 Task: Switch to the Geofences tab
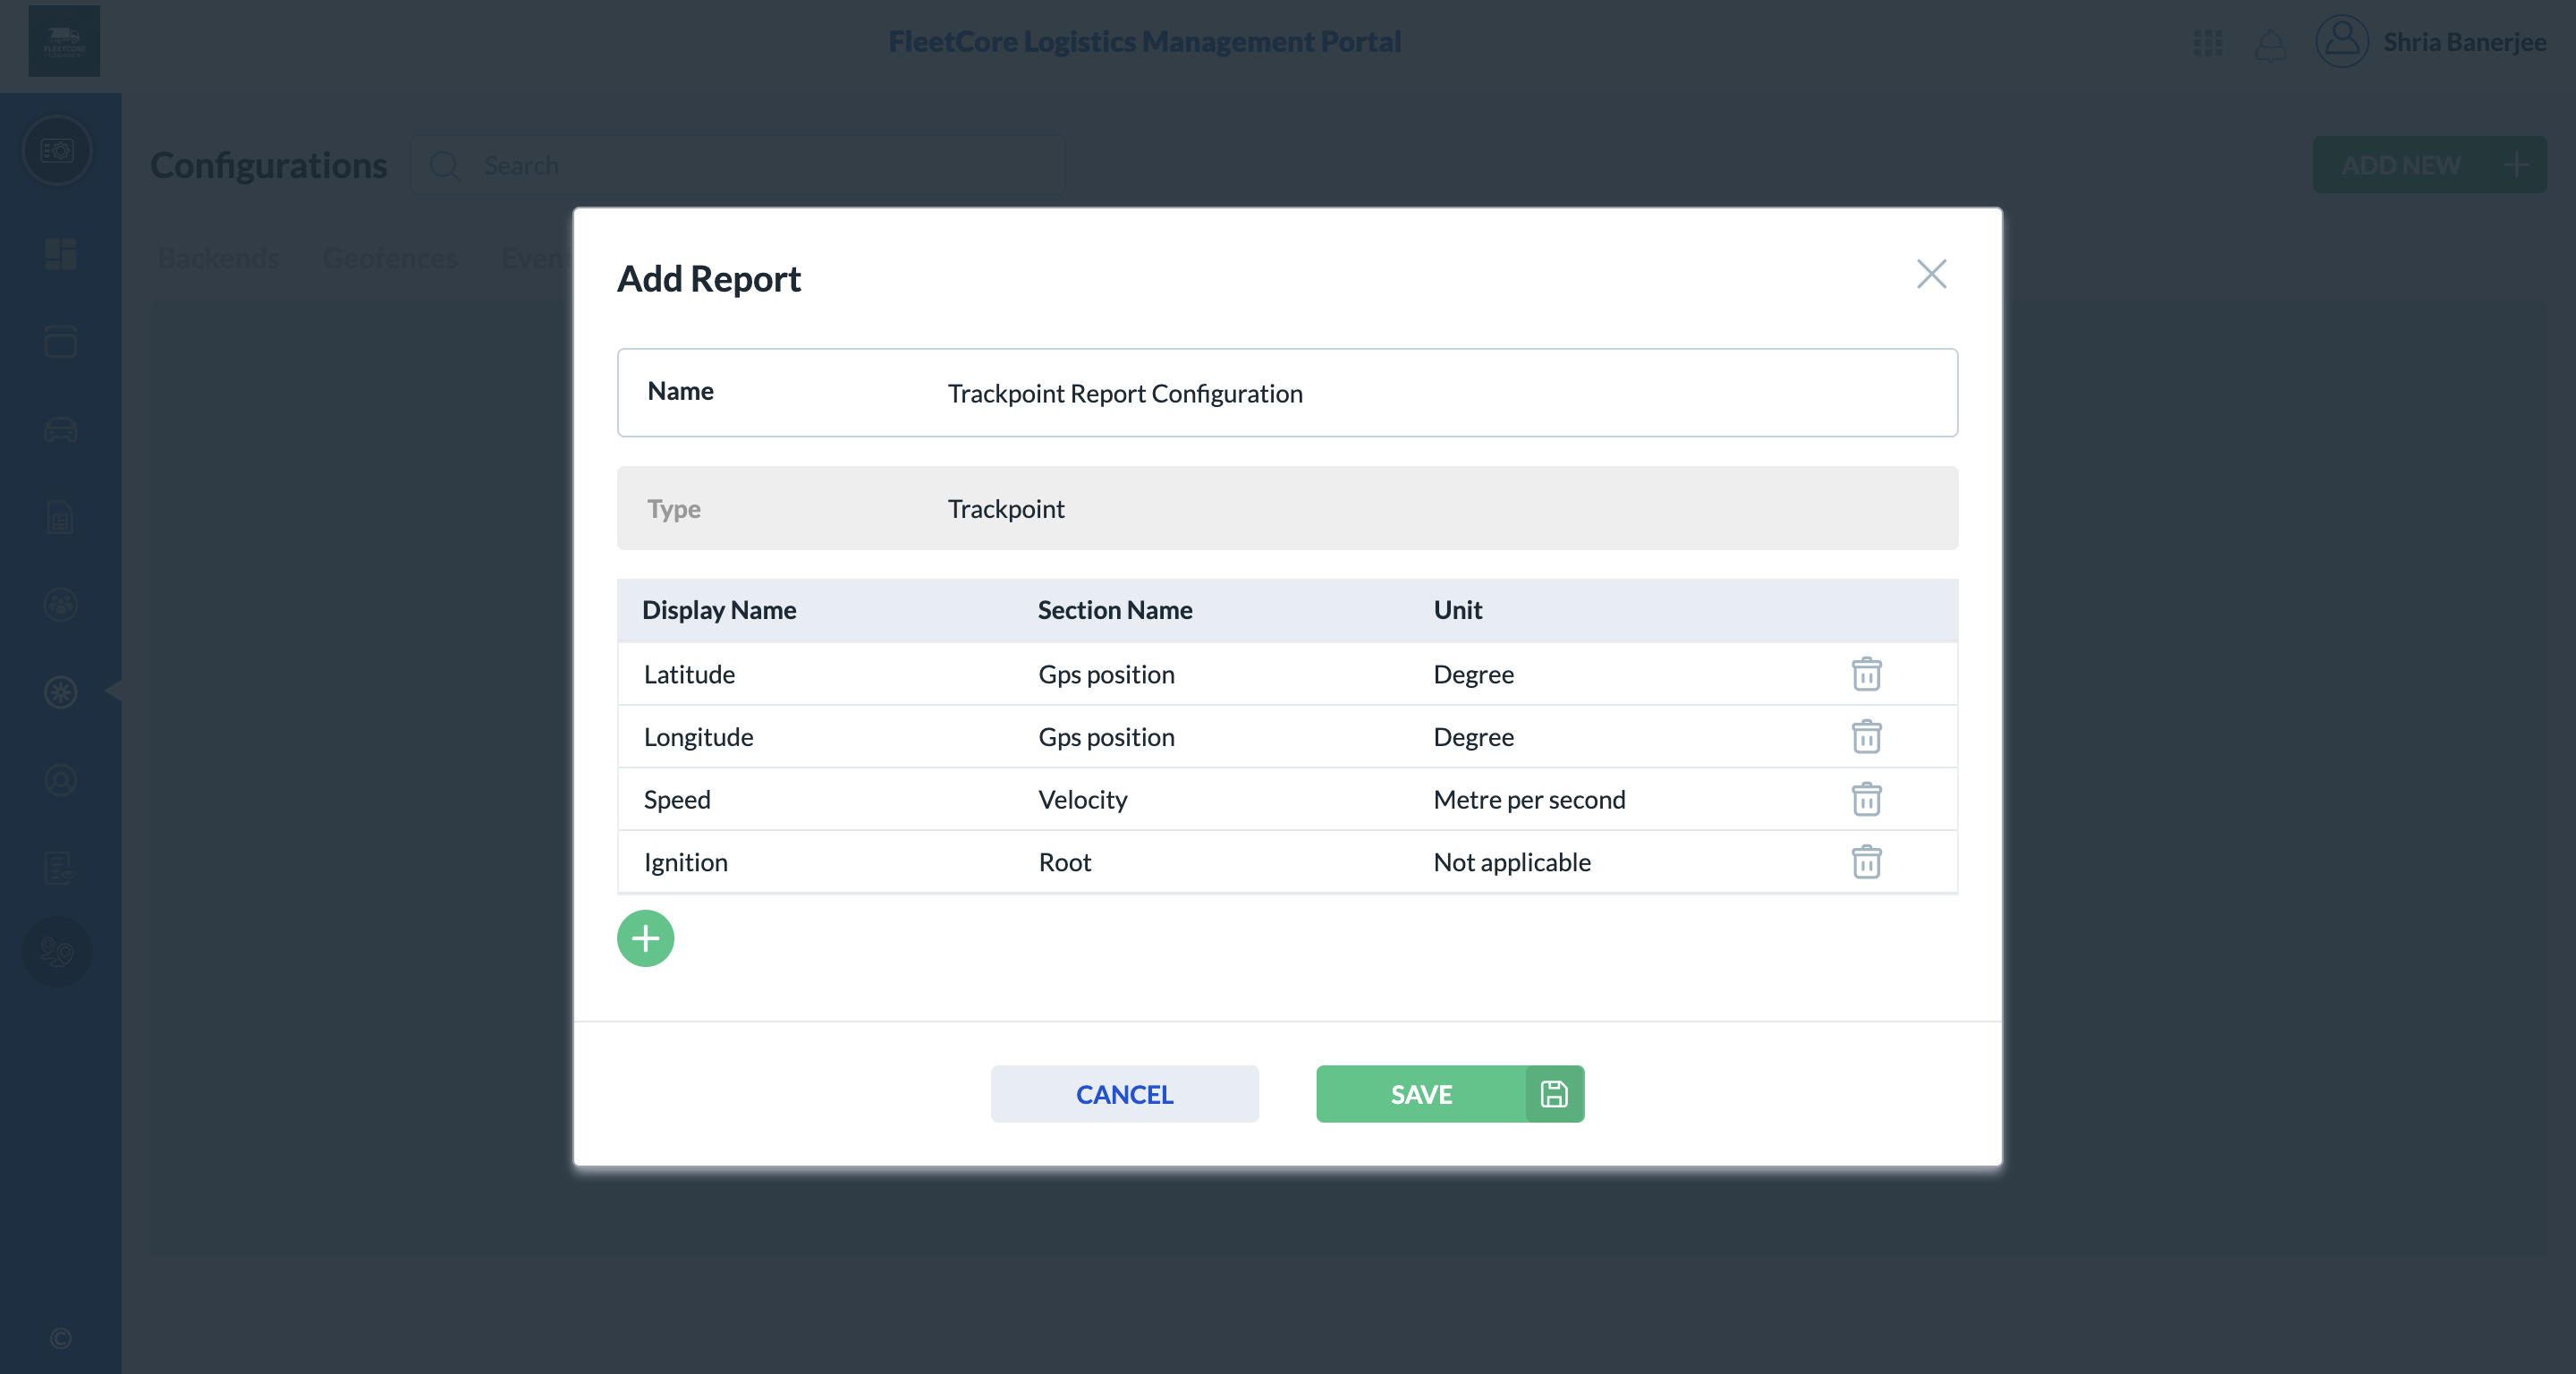(390, 258)
